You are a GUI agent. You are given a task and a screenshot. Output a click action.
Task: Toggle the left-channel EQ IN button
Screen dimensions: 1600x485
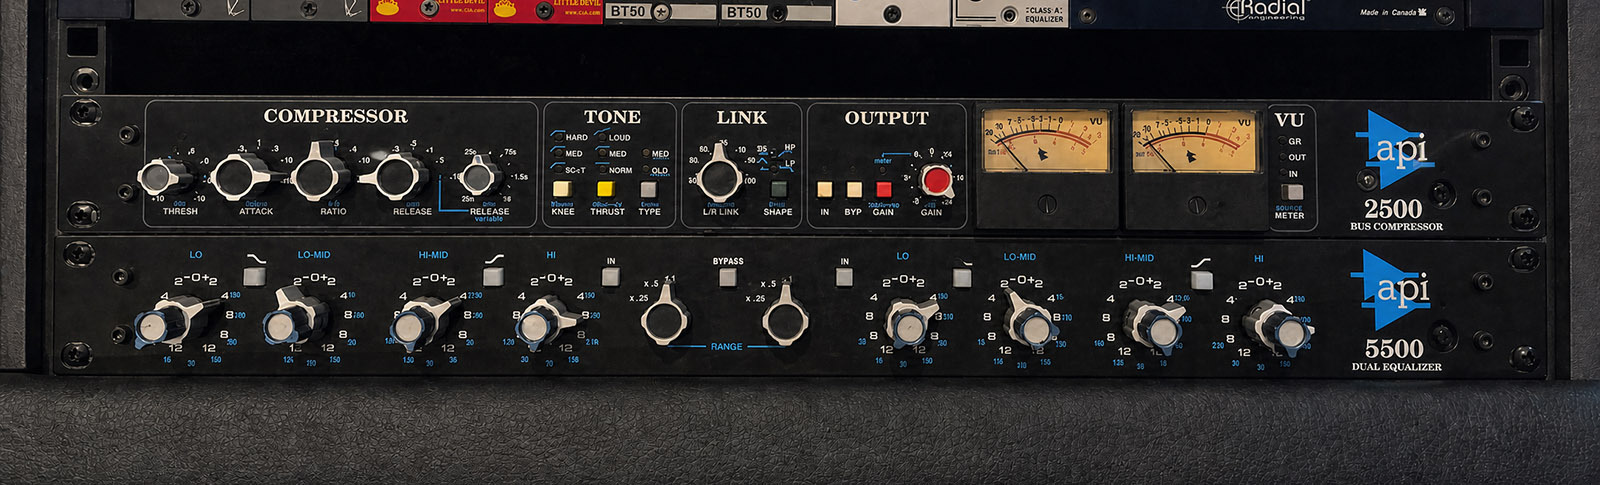tap(611, 278)
